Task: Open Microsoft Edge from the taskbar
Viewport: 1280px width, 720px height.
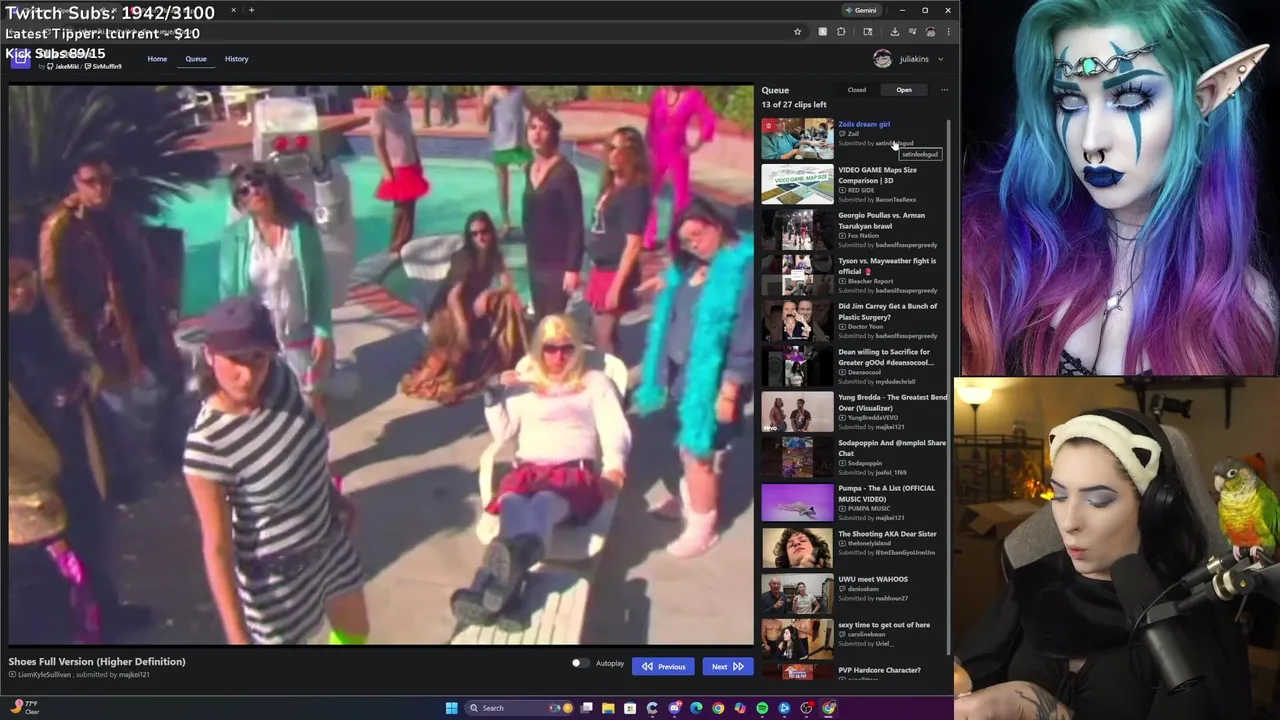Action: [696, 708]
